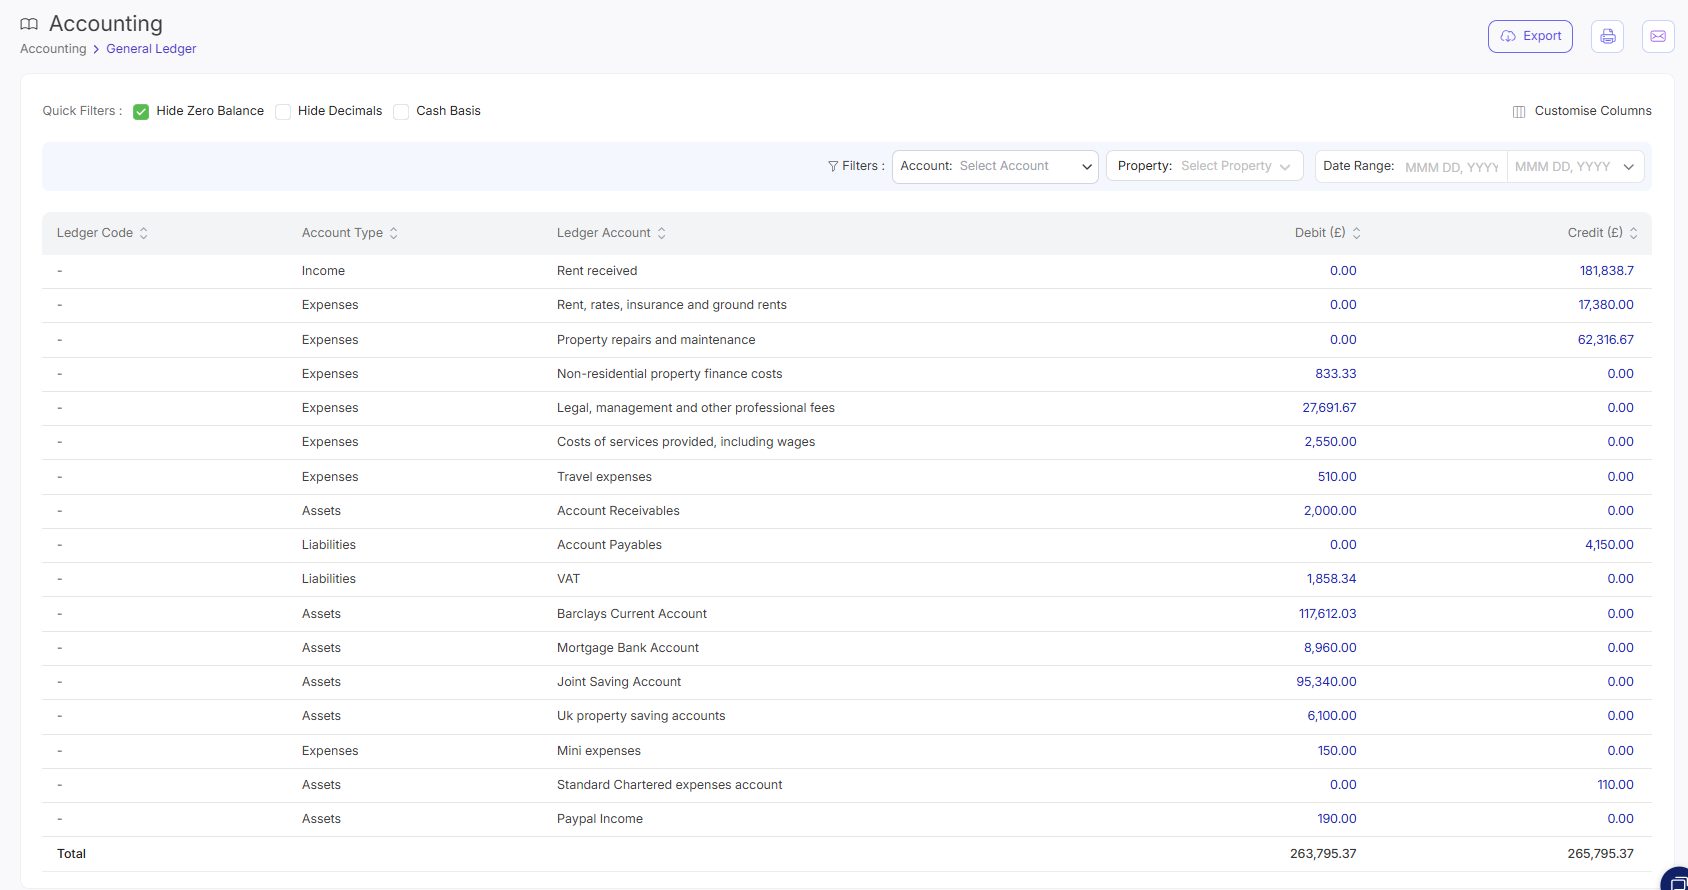Go to Accounting breadcrumb
1688x890 pixels.
pyautogui.click(x=53, y=49)
